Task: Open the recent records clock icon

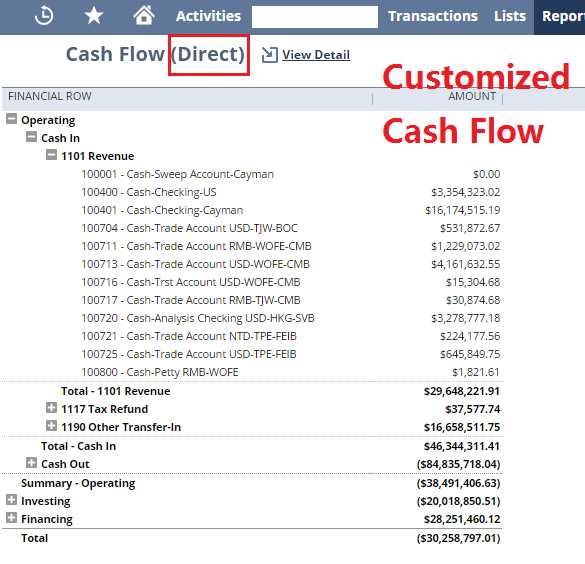Action: pos(44,16)
